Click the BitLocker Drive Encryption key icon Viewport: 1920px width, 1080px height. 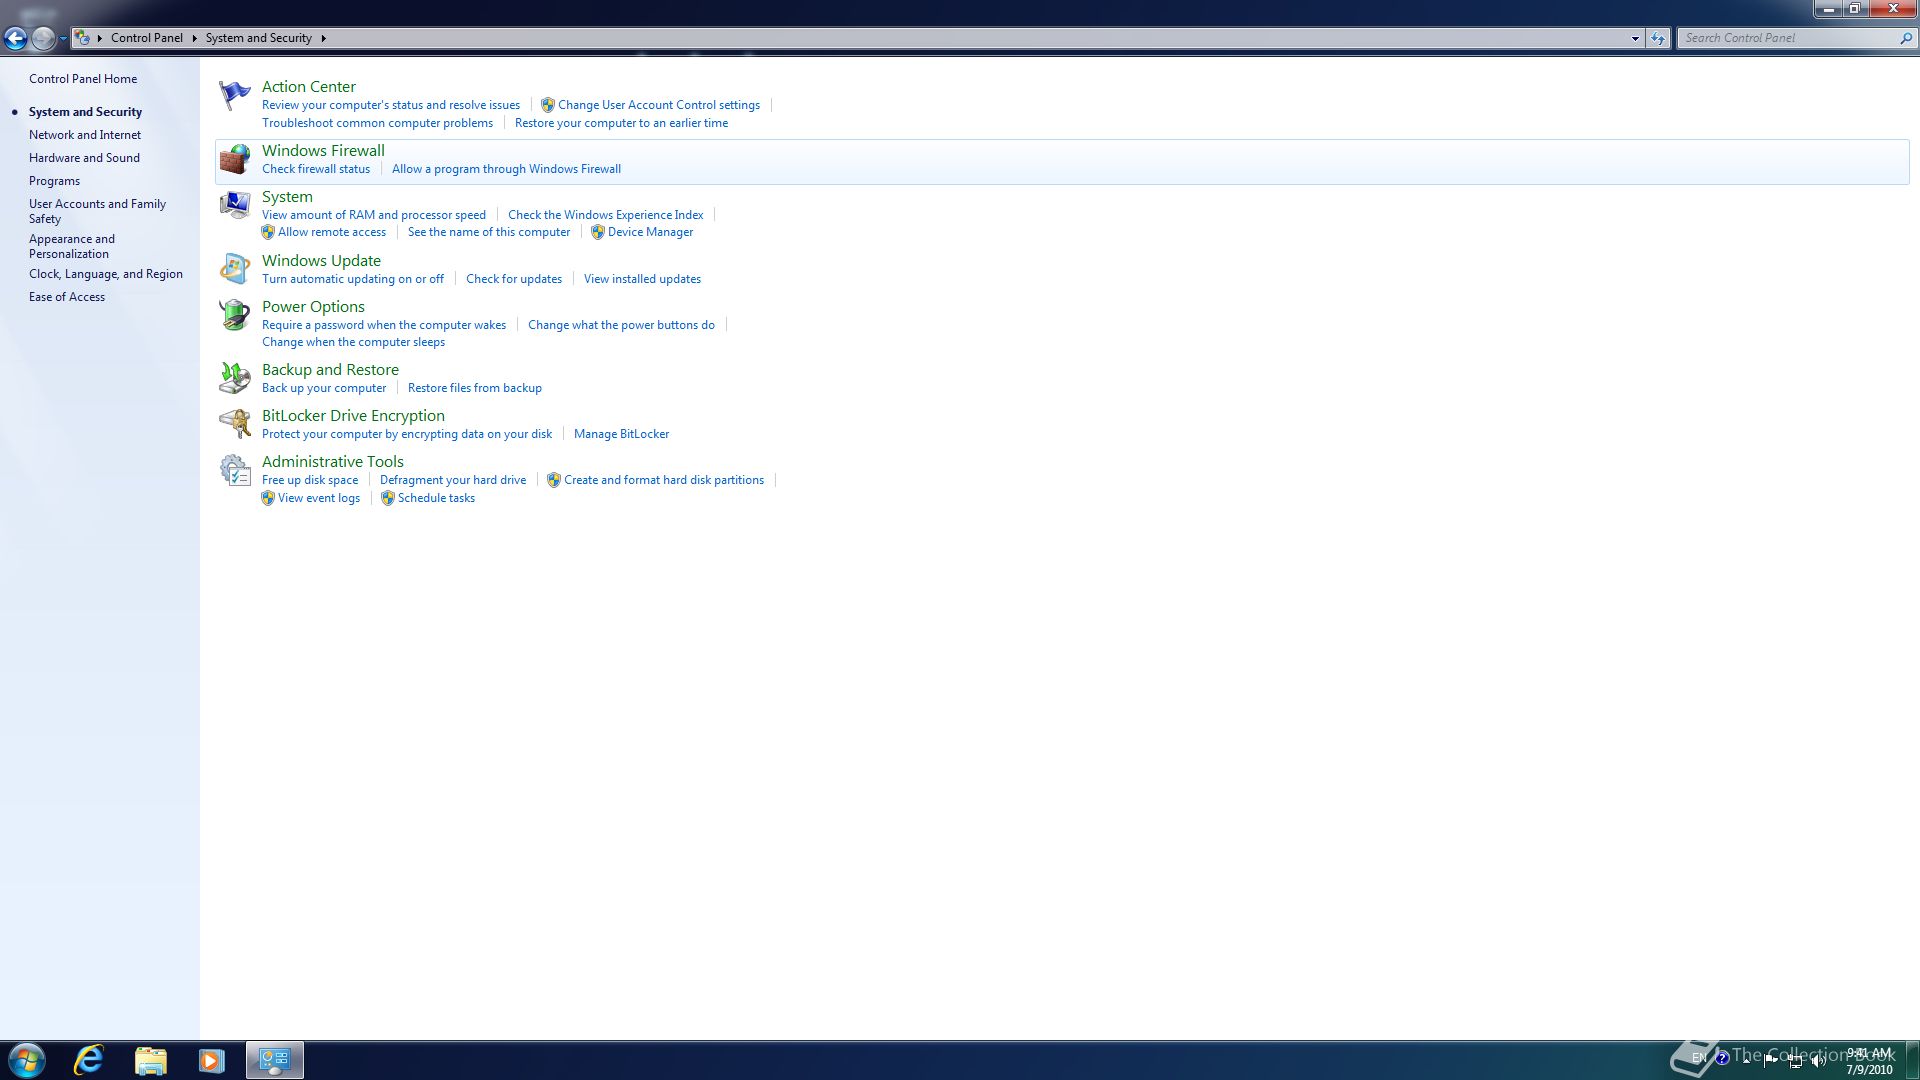(x=234, y=423)
